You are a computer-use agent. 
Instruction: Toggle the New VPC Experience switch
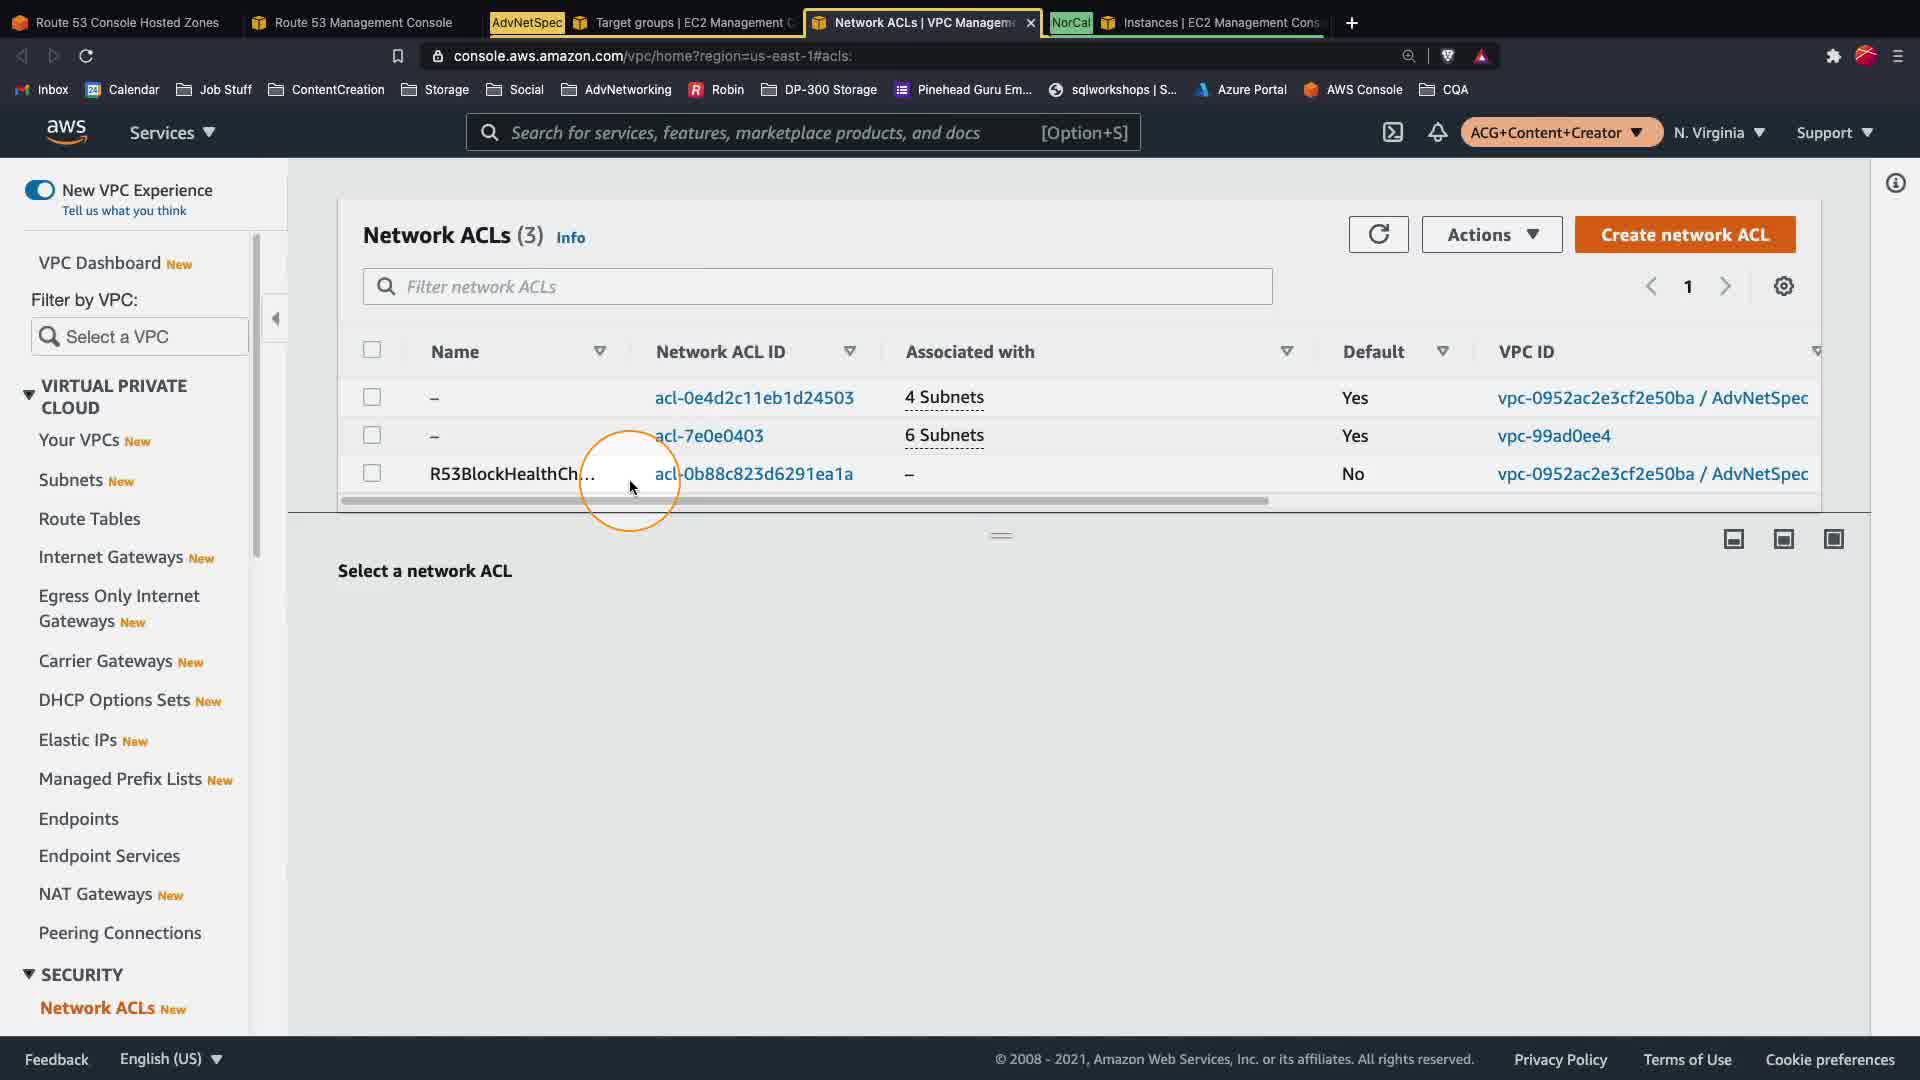pos(40,190)
